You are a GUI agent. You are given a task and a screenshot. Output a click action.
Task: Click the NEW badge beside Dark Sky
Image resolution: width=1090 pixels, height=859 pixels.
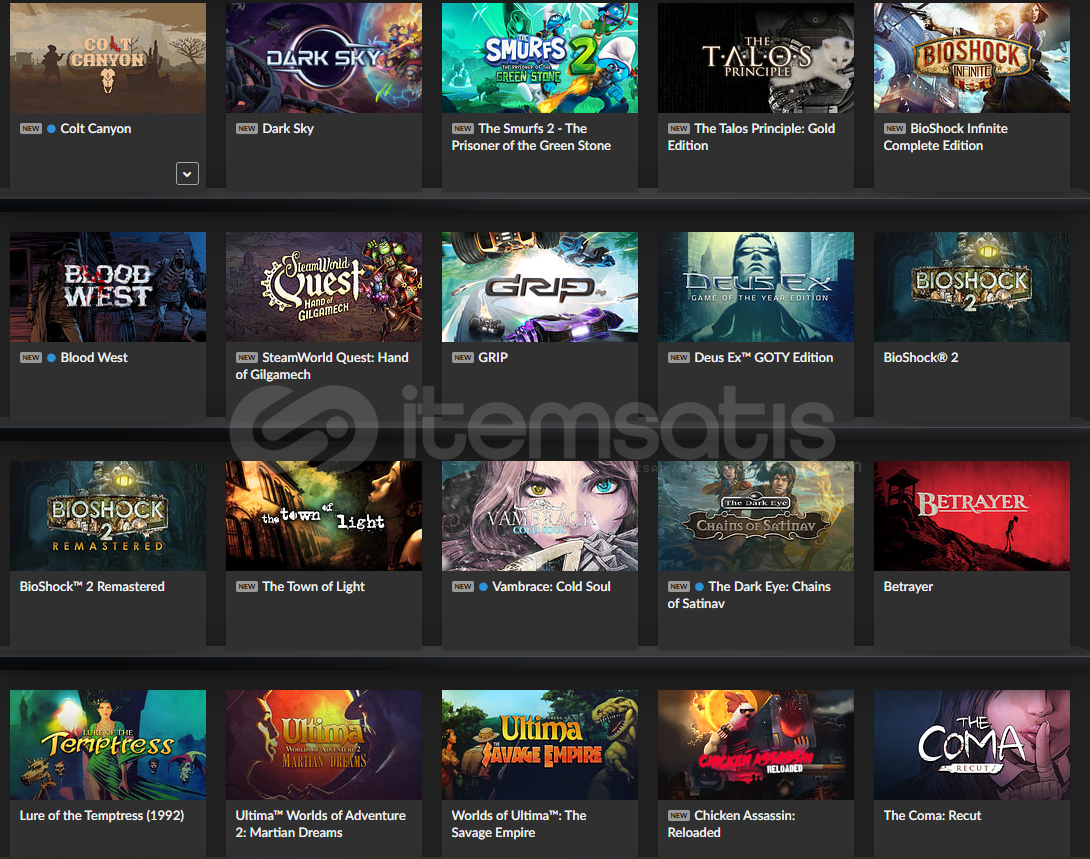tap(247, 129)
